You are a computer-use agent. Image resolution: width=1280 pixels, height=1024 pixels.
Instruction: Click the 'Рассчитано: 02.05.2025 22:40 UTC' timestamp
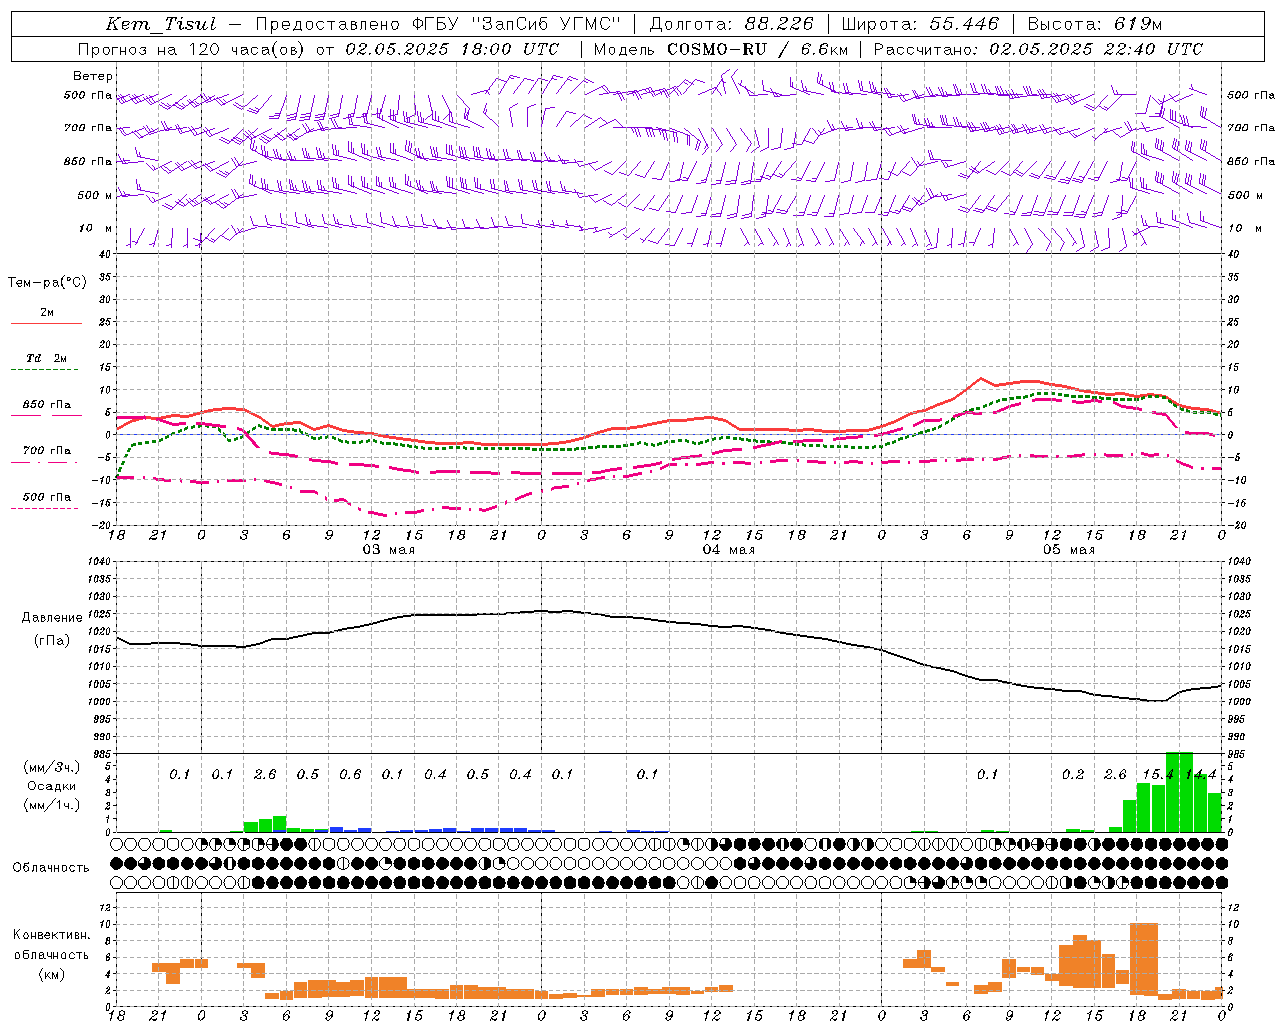click(x=1038, y=49)
